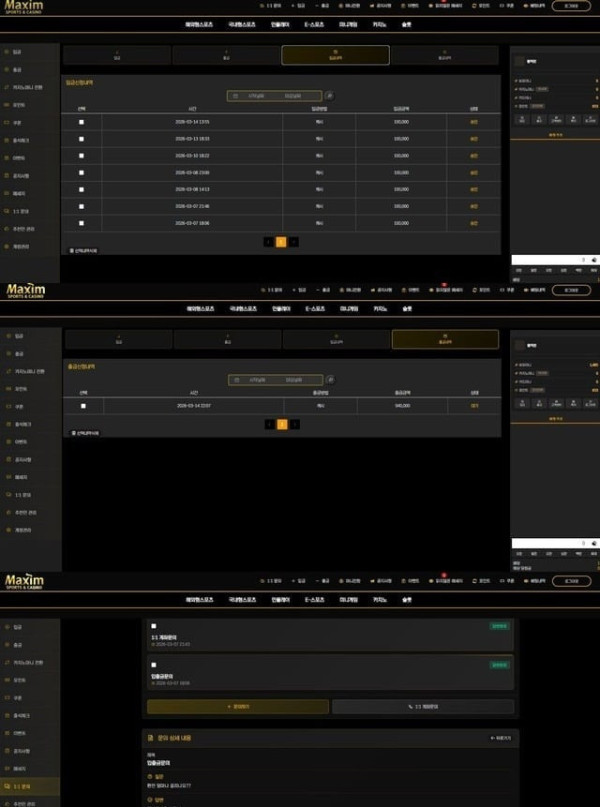The height and width of the screenshot is (807, 600).
Task: Select the checkbox for the 2026-03-07 18:06 deposit row
Action: 81,223
